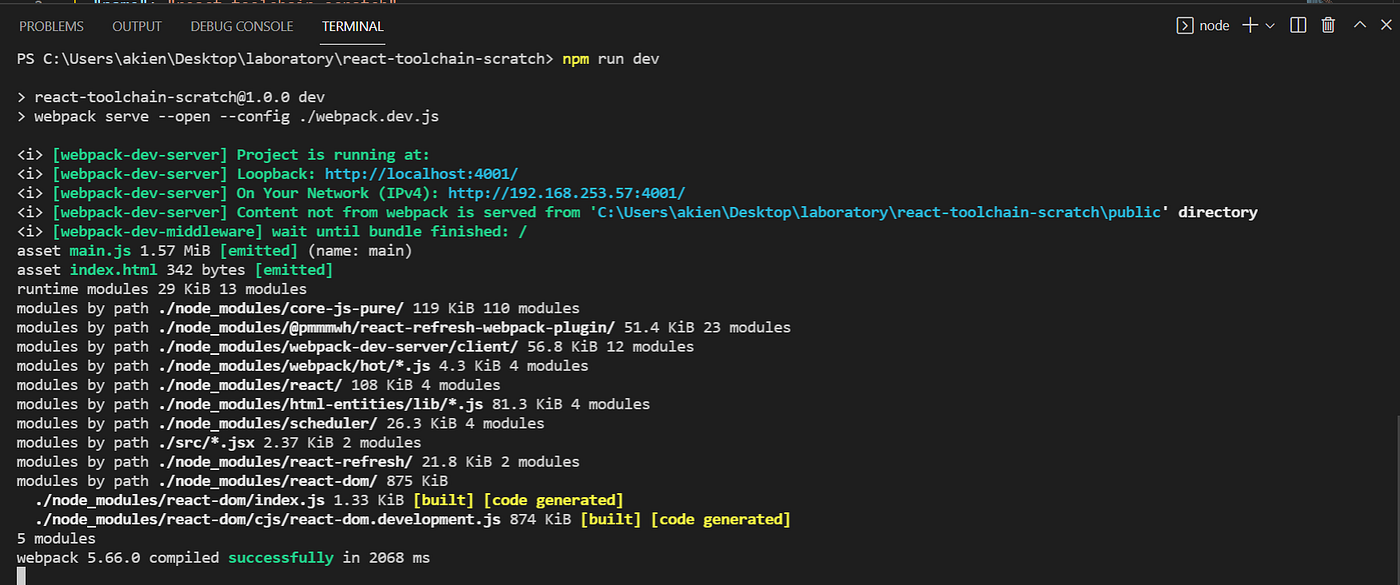Click the 'index.html' asset name
This screenshot has width=1400, height=585.
pyautogui.click(x=112, y=270)
